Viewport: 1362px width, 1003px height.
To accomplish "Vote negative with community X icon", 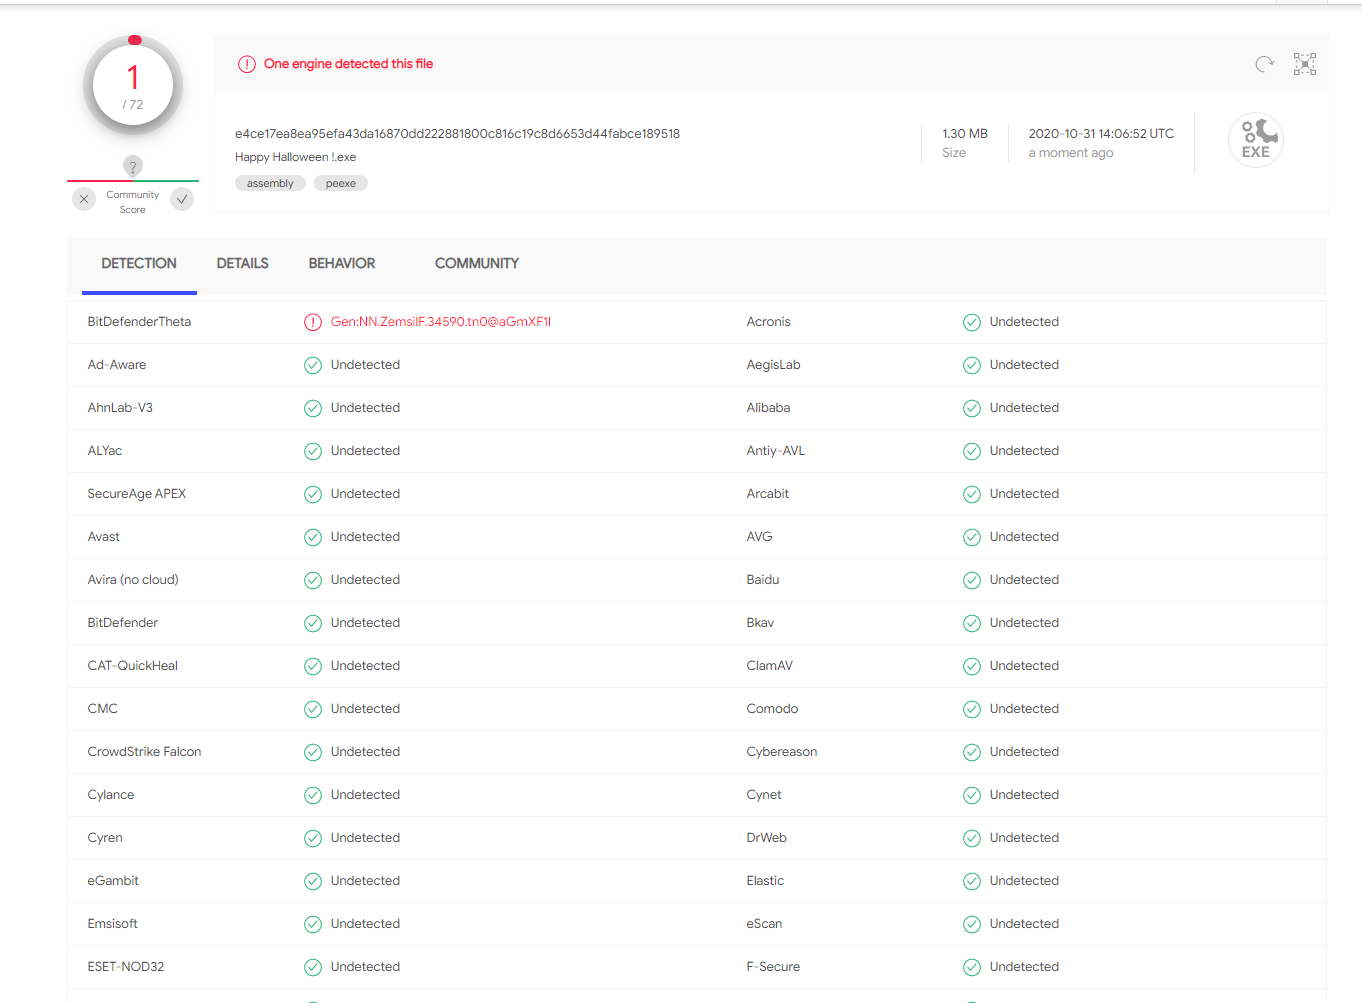I will point(84,199).
